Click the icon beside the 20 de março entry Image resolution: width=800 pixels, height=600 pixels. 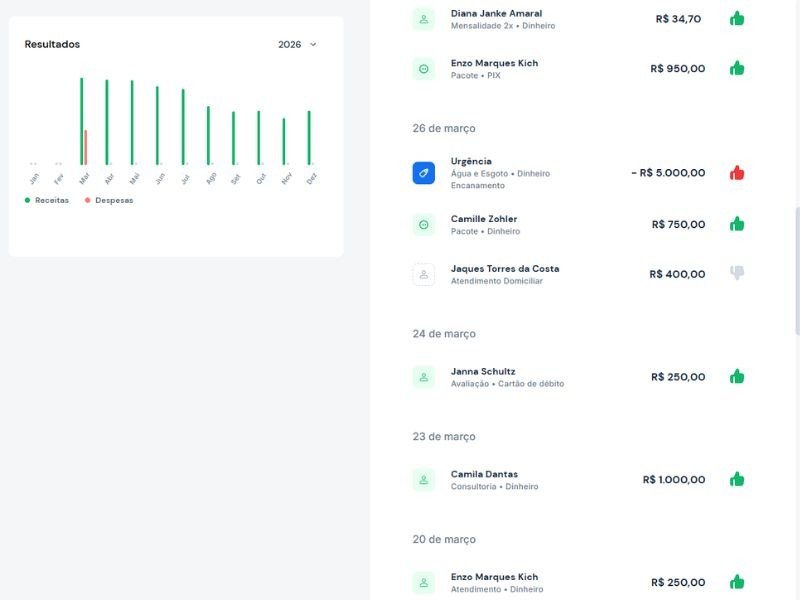(423, 583)
